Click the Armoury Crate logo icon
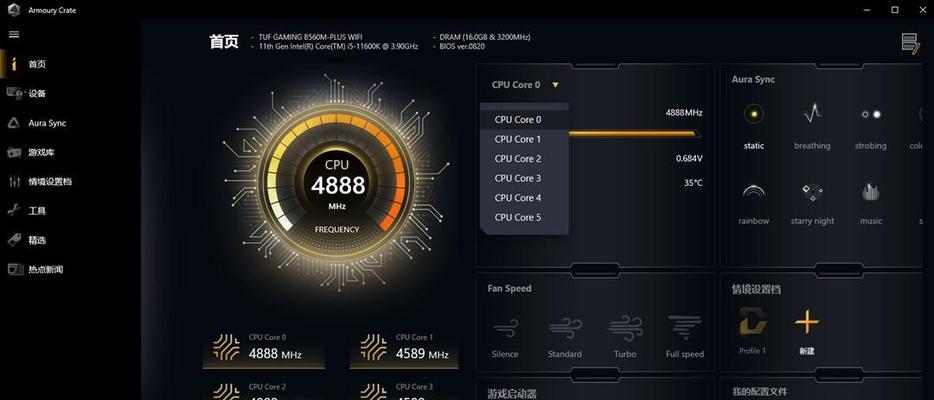The height and width of the screenshot is (400, 934). click(x=14, y=10)
